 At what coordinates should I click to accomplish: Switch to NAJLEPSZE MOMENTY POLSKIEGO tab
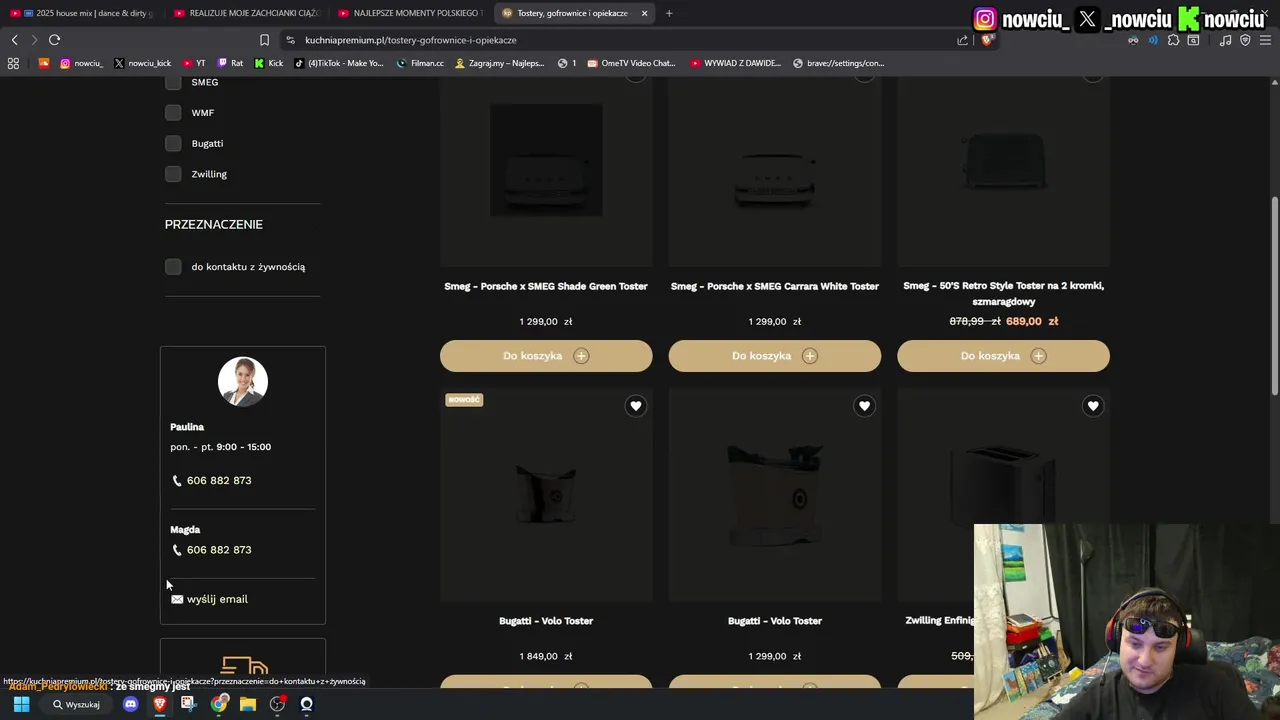click(x=410, y=13)
